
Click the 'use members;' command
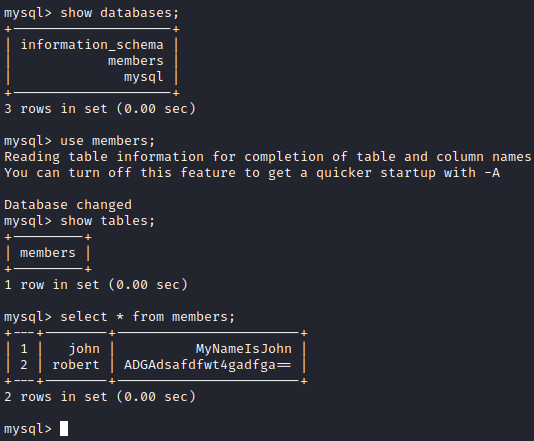pos(107,141)
